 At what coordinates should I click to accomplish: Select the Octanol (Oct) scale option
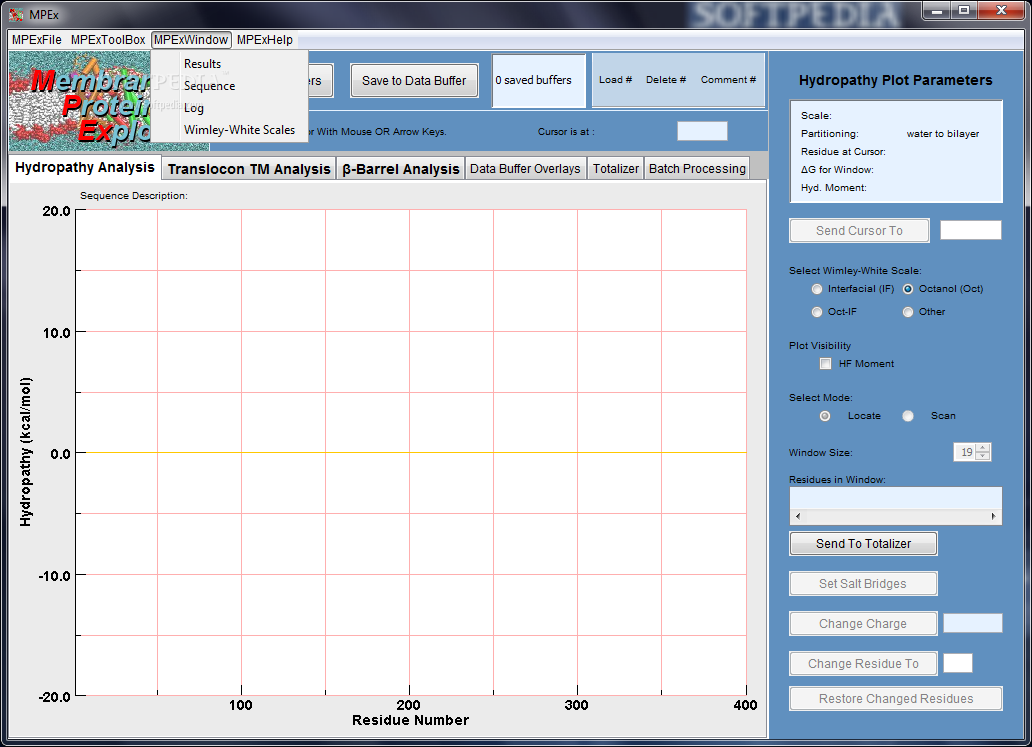coord(908,289)
